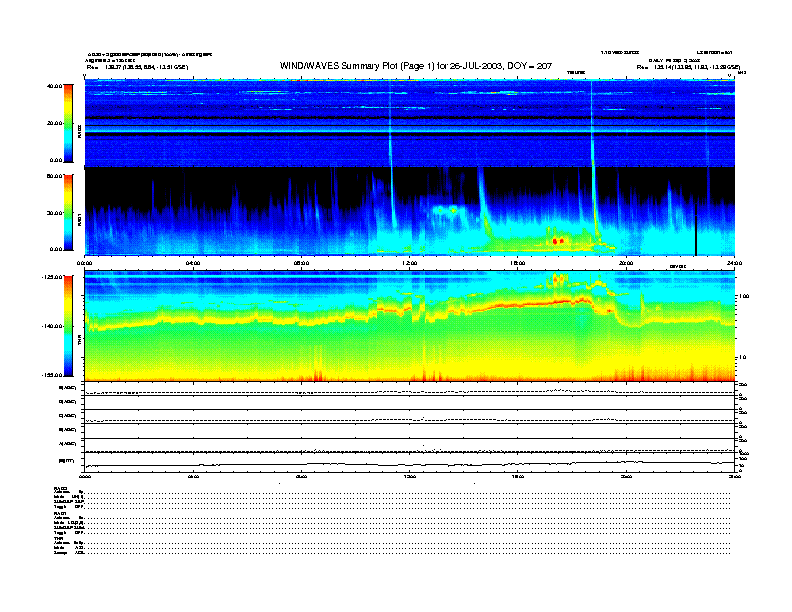This screenshot has height=612, width=792.
Task: Click the 40.00 color scale label
Action: pyautogui.click(x=54, y=86)
